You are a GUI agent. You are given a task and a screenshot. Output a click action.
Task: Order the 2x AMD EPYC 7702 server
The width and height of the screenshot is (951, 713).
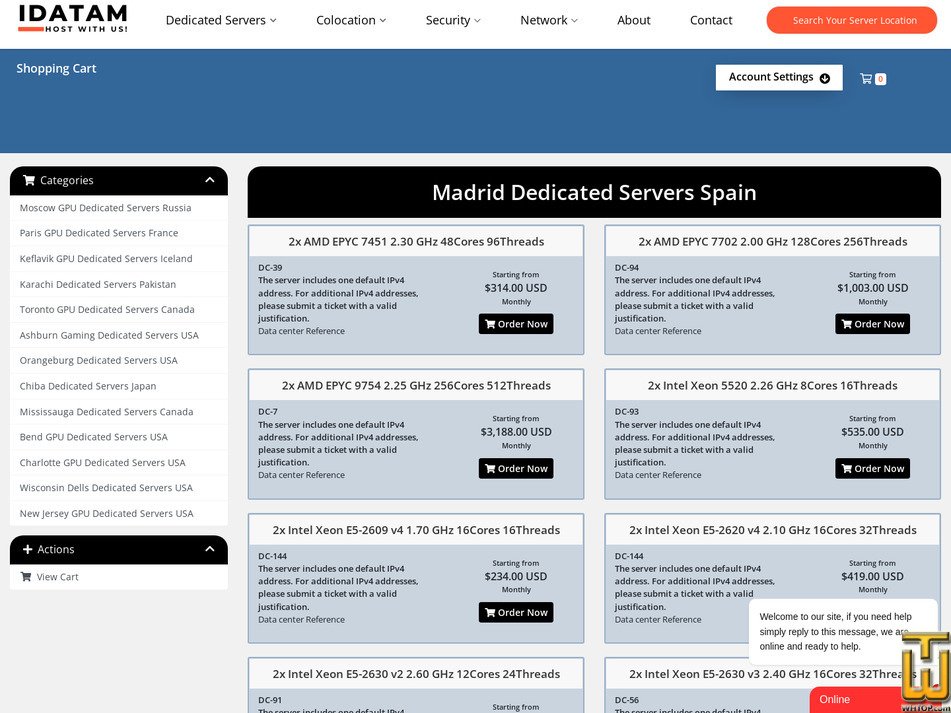point(872,323)
